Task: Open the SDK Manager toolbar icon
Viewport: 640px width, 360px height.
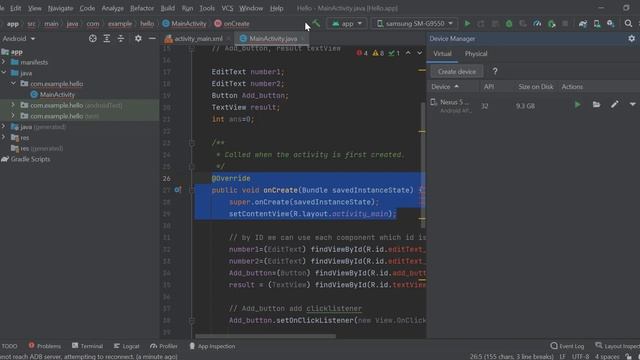Action: (x=611, y=24)
